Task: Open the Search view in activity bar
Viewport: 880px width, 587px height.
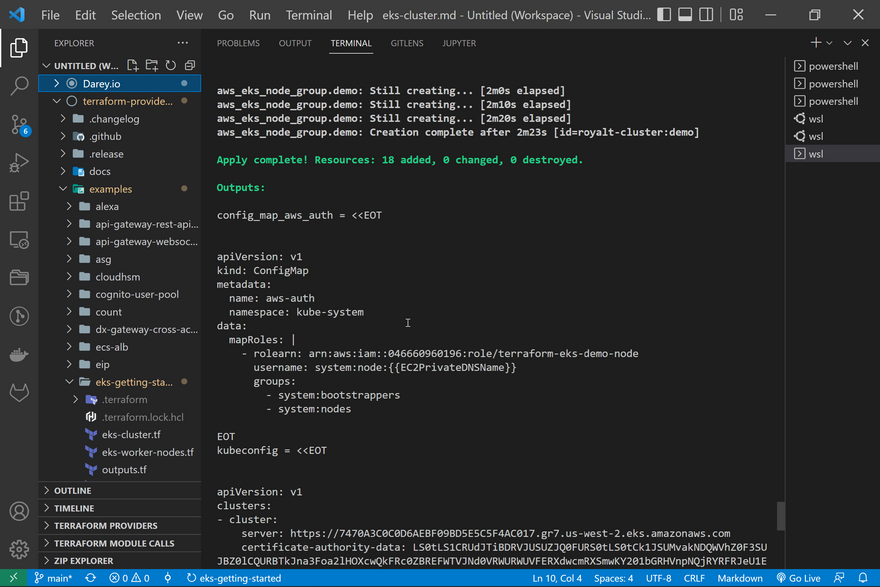Action: point(19,86)
